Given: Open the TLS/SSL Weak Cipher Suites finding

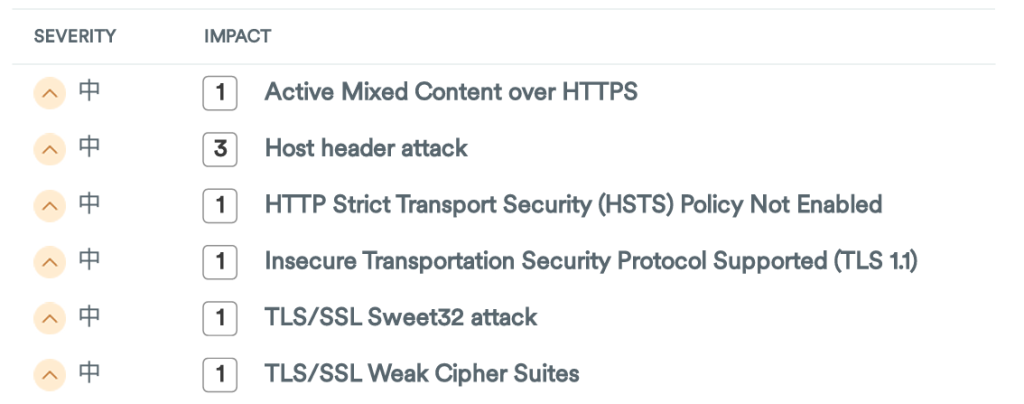Looking at the screenshot, I should click(422, 375).
